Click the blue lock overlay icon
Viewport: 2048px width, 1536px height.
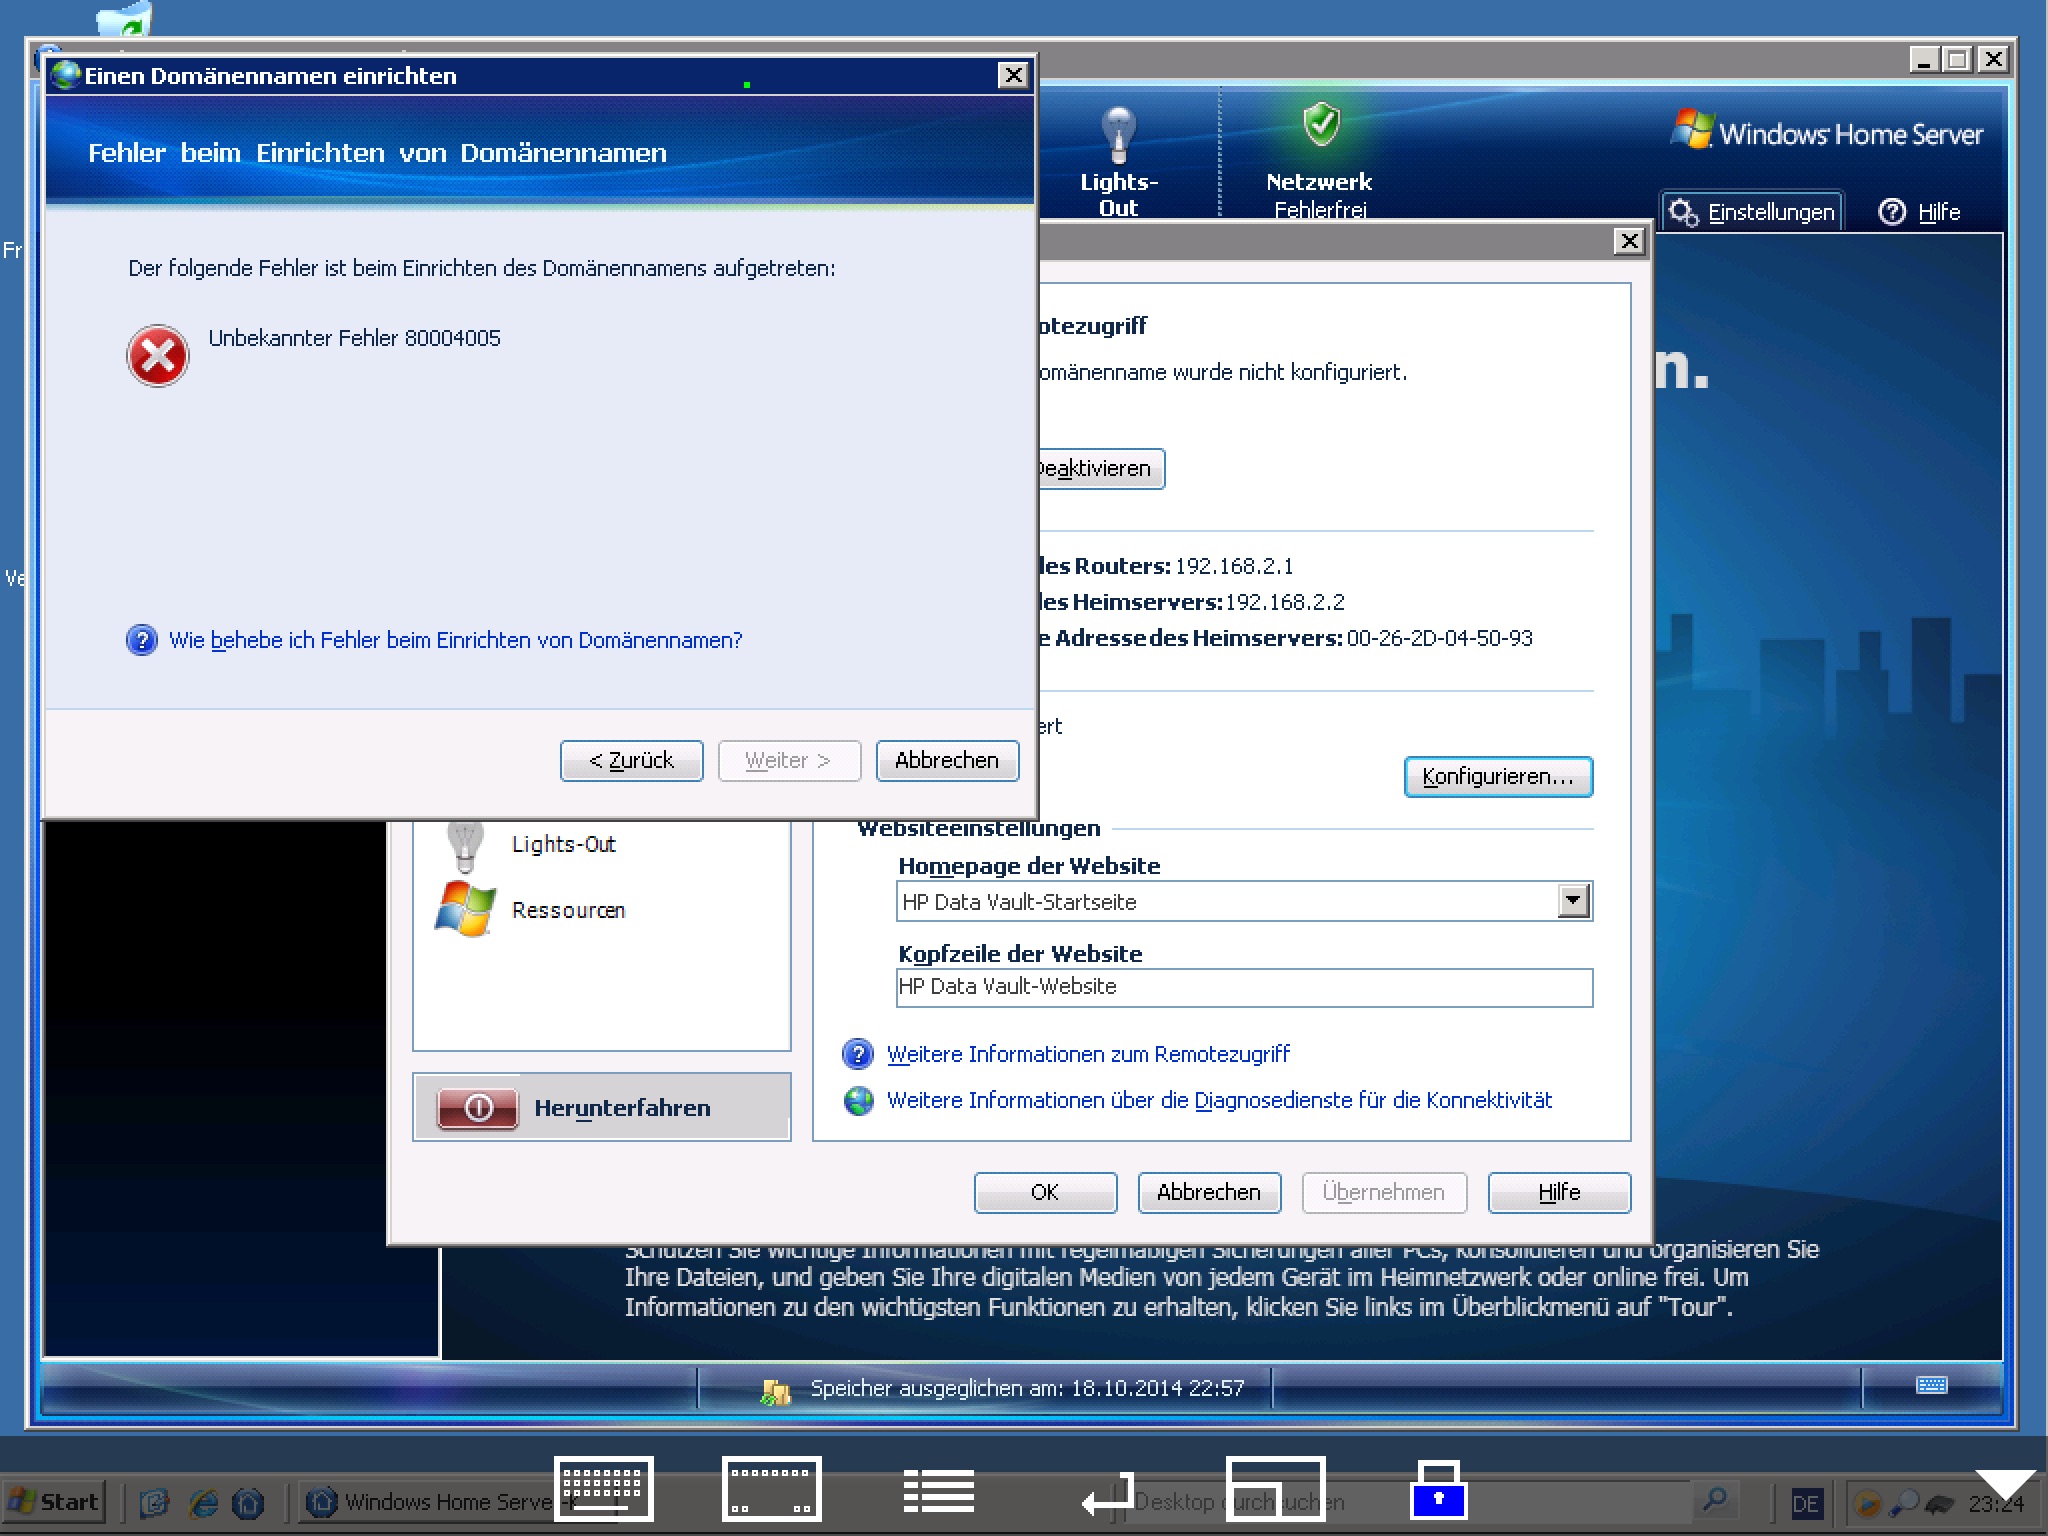point(1438,1488)
